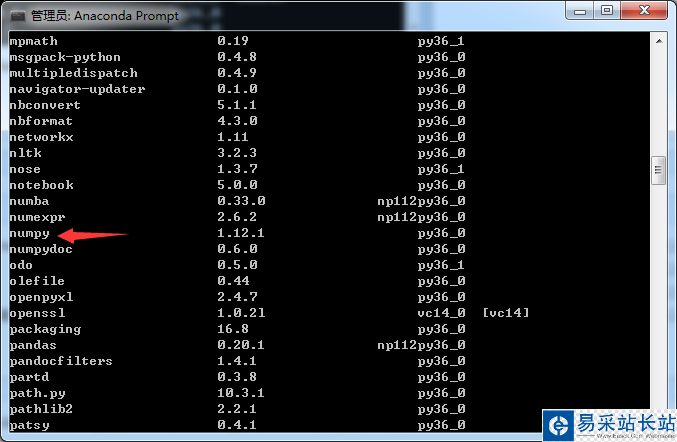Click the nltk package name

coord(25,153)
